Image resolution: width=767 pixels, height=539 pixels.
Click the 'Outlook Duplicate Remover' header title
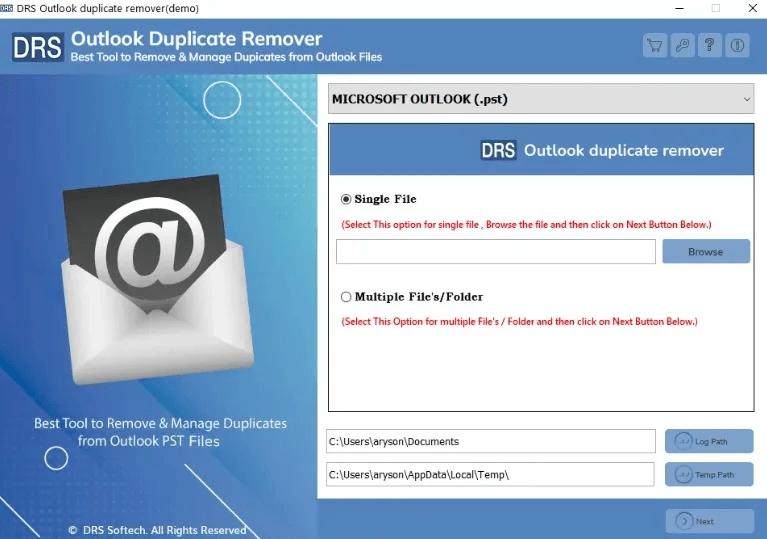pyautogui.click(x=197, y=39)
